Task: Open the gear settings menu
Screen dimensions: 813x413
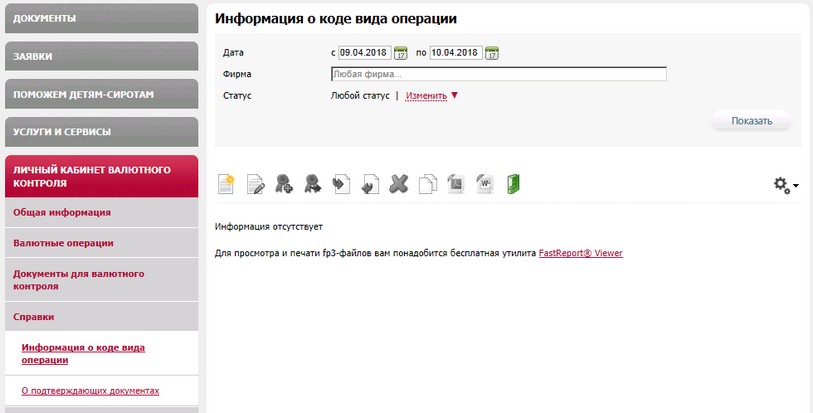Action: [x=786, y=185]
